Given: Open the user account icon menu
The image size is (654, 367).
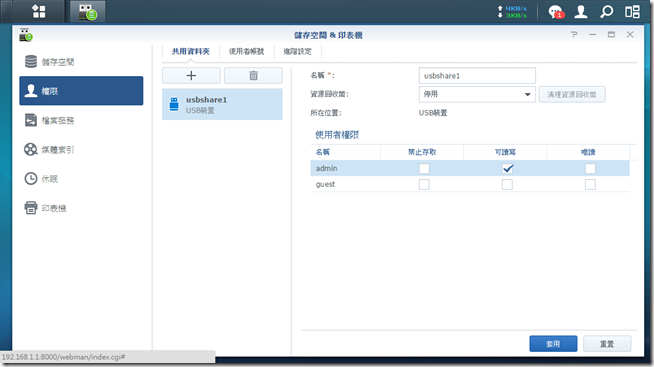Looking at the screenshot, I should pos(581,12).
